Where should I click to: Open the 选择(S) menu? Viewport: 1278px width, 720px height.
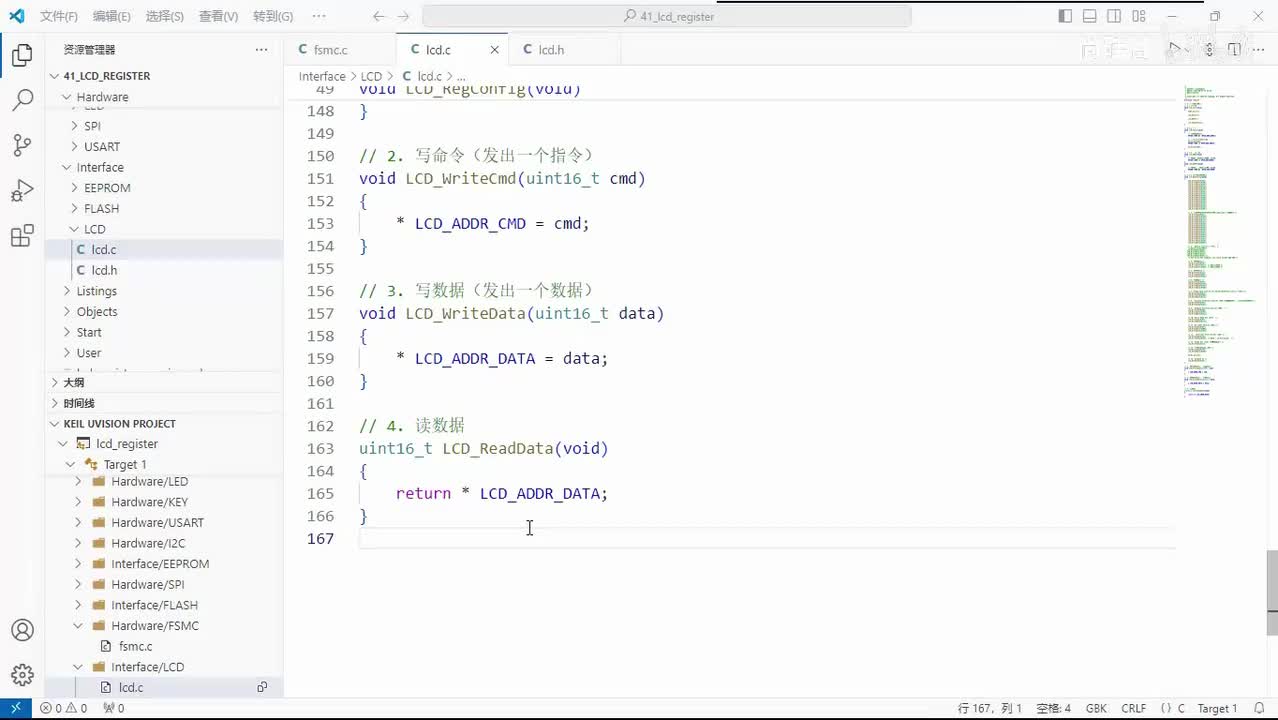click(164, 16)
